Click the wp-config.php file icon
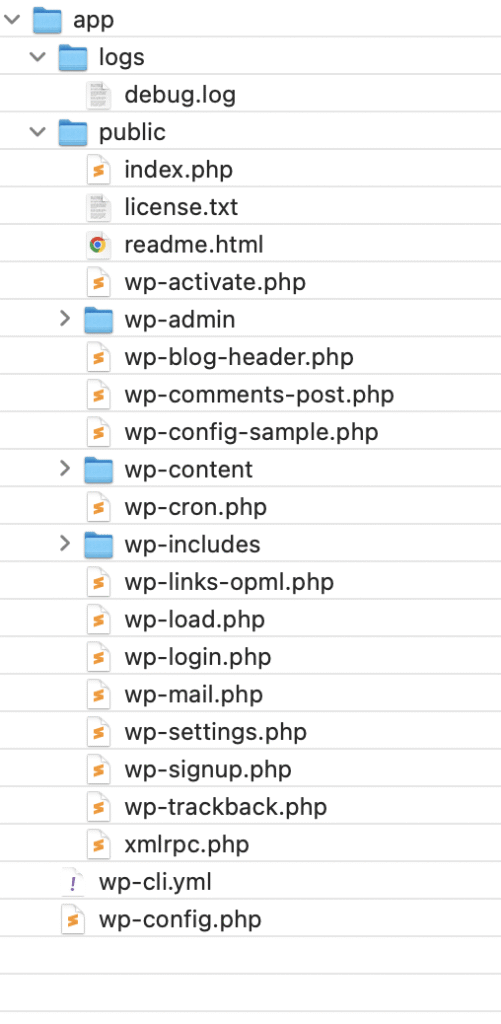Image resolution: width=501 pixels, height=1024 pixels. pos(73,920)
